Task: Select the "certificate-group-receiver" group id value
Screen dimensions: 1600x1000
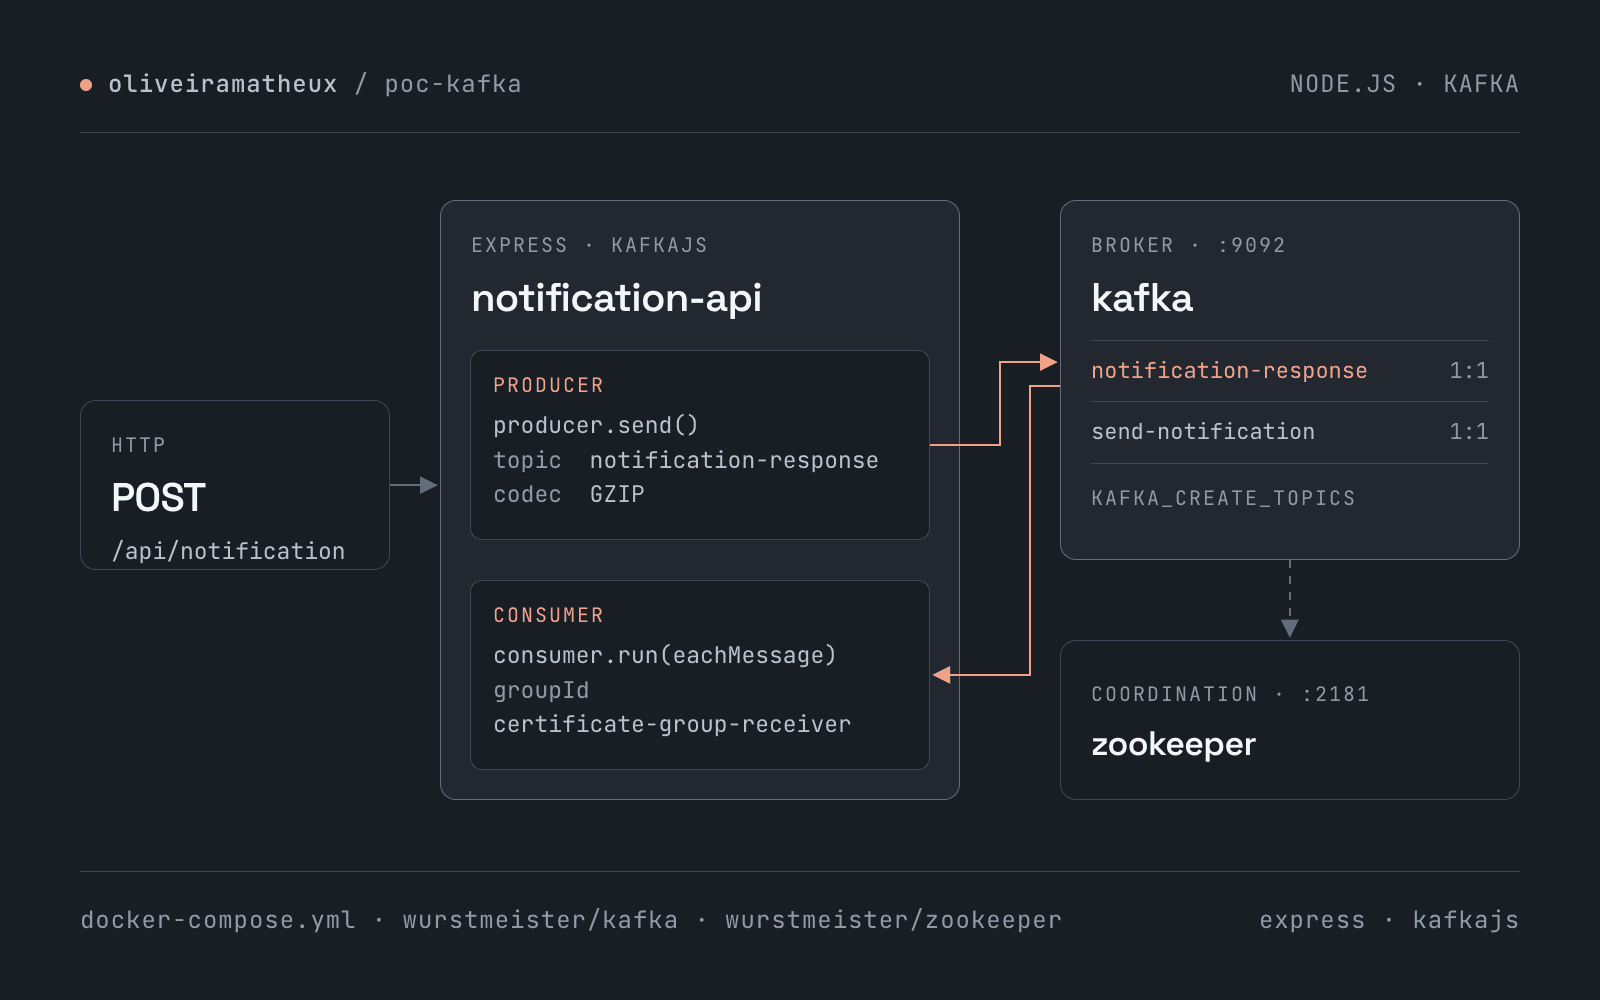Action: point(672,724)
